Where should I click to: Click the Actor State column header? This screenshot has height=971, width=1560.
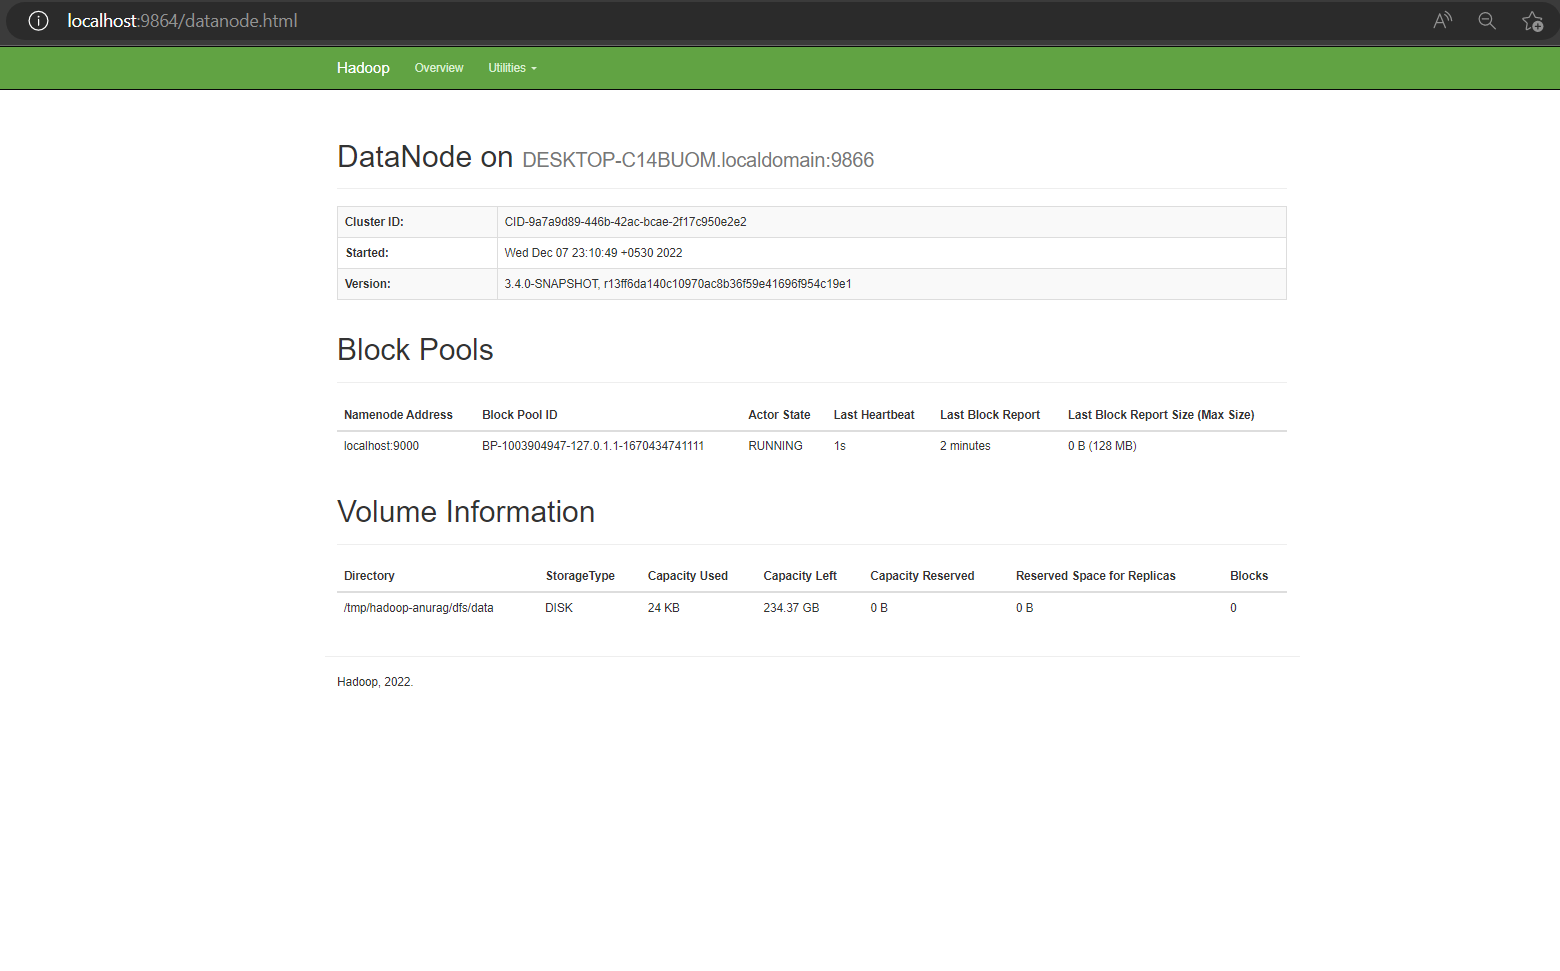point(779,415)
